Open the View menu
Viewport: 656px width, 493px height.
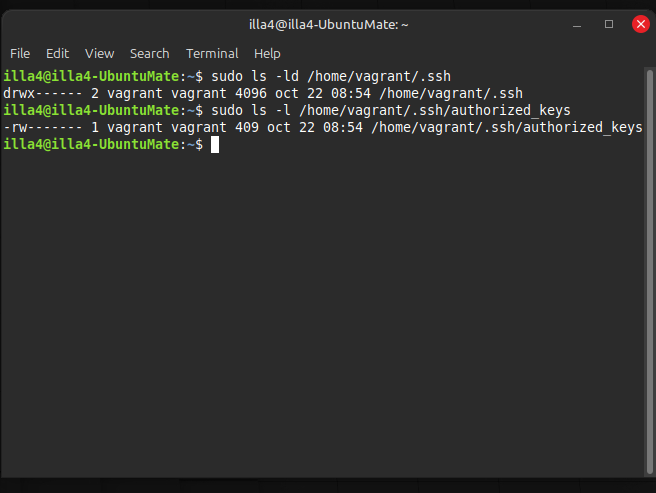coord(99,53)
